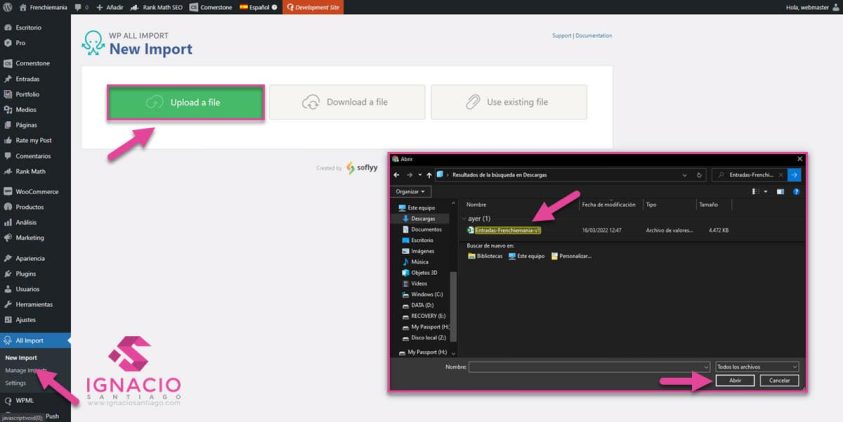Click the Upload a file button

tap(185, 102)
